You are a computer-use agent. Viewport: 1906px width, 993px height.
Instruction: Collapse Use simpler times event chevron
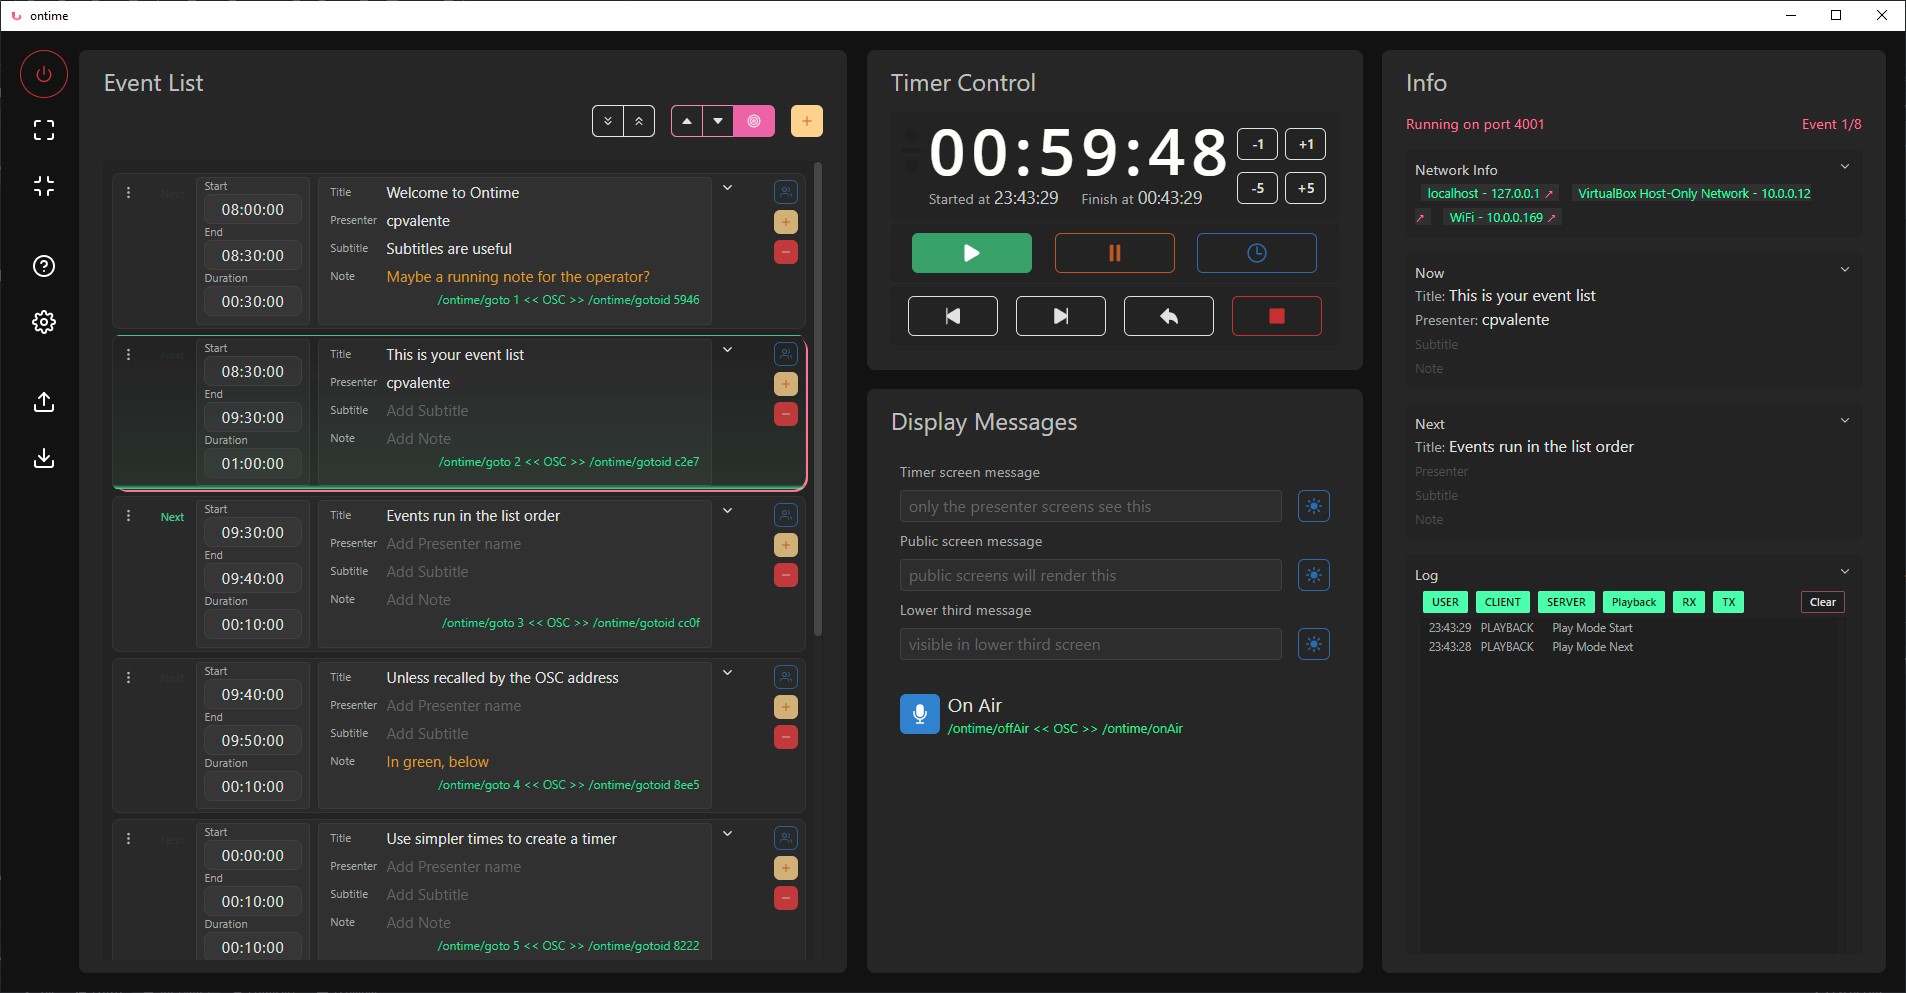pos(728,834)
